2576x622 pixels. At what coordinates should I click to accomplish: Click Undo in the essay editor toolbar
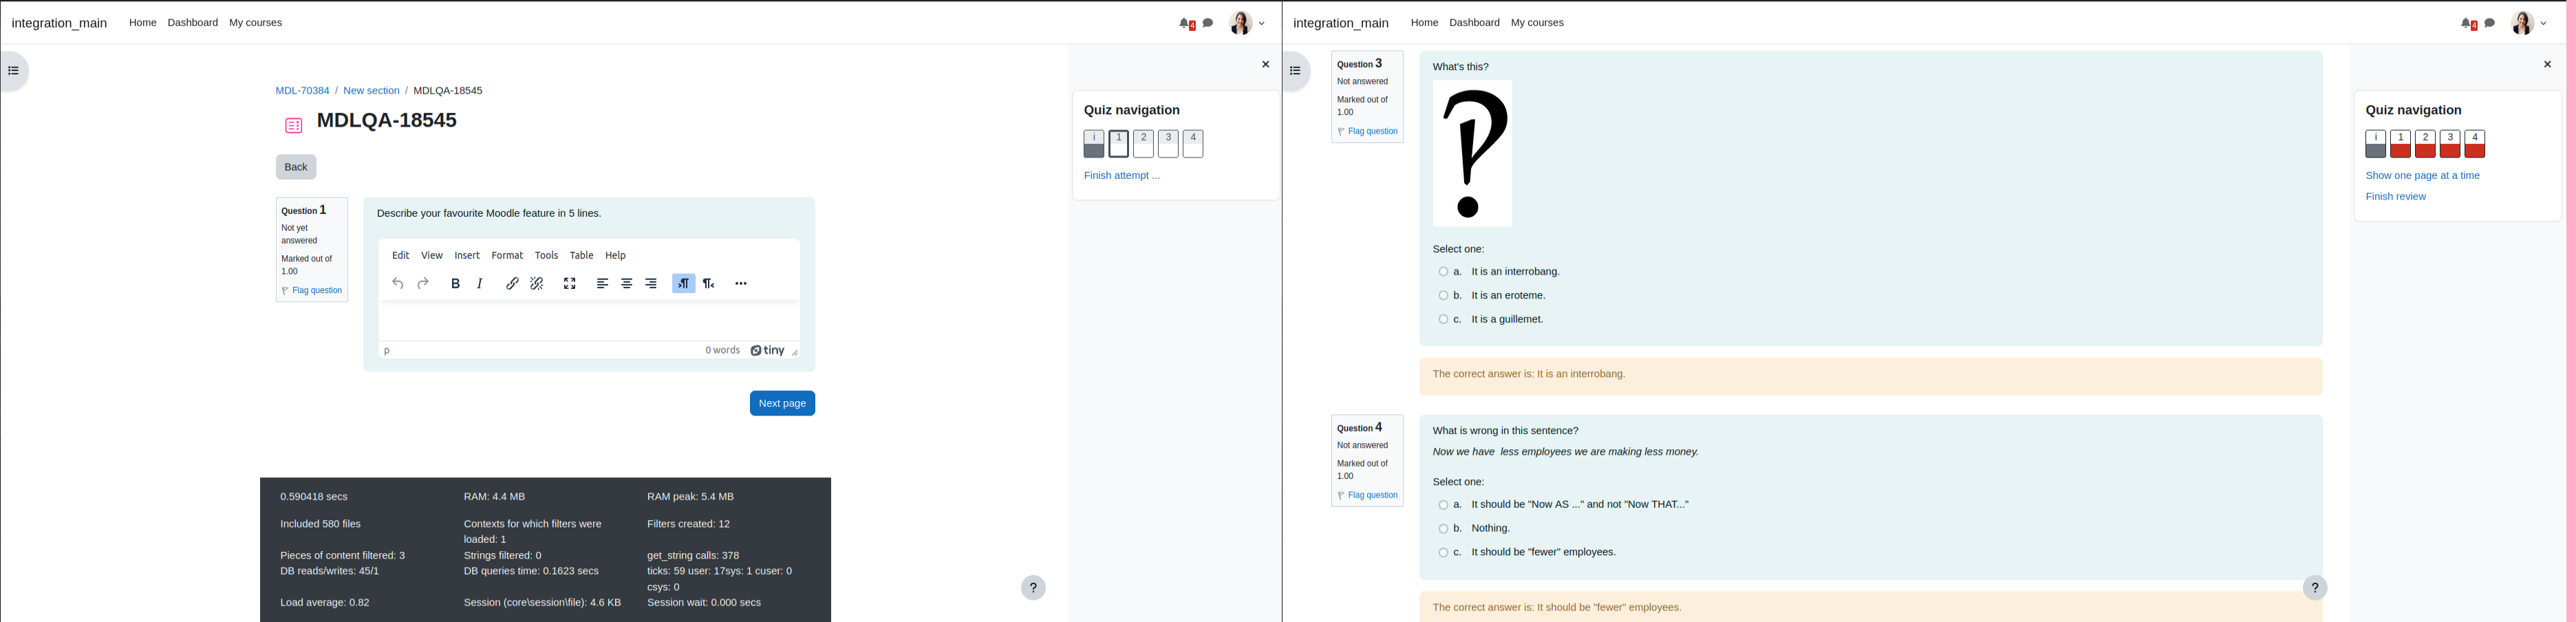pos(398,284)
